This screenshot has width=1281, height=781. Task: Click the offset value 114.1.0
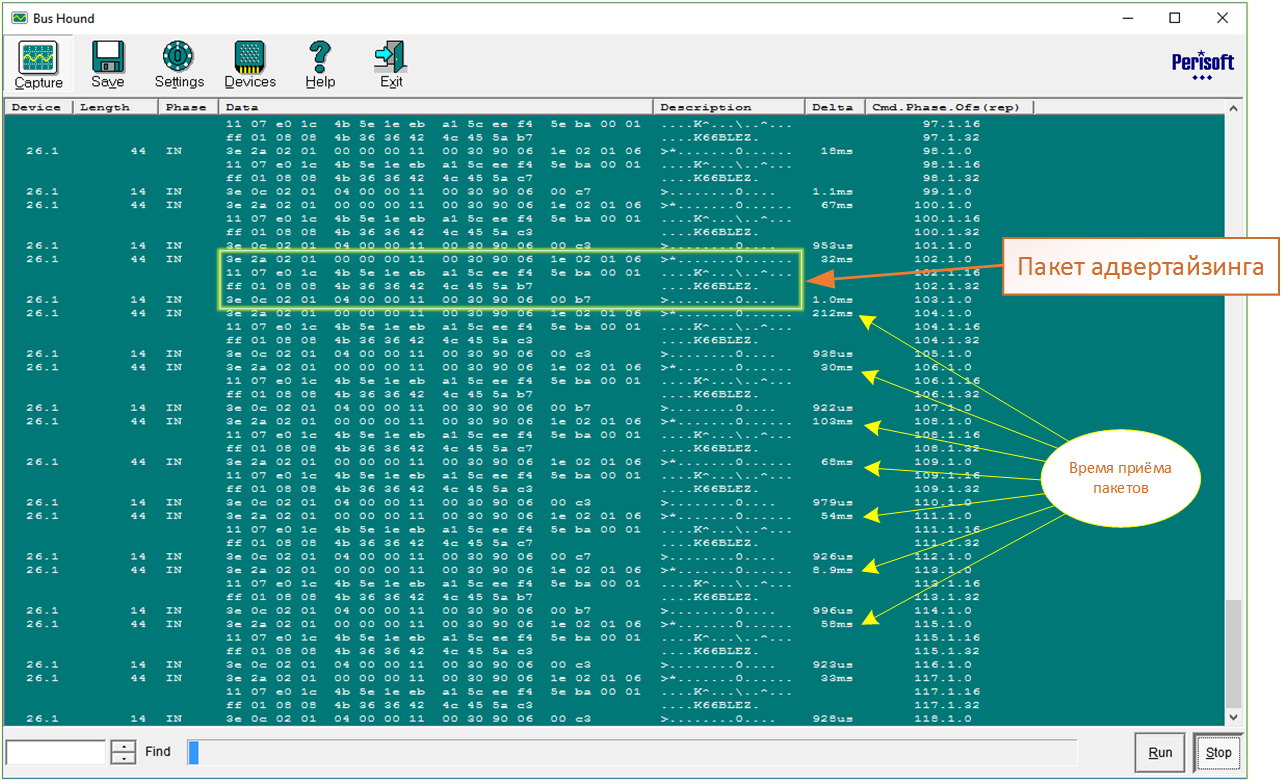943,610
